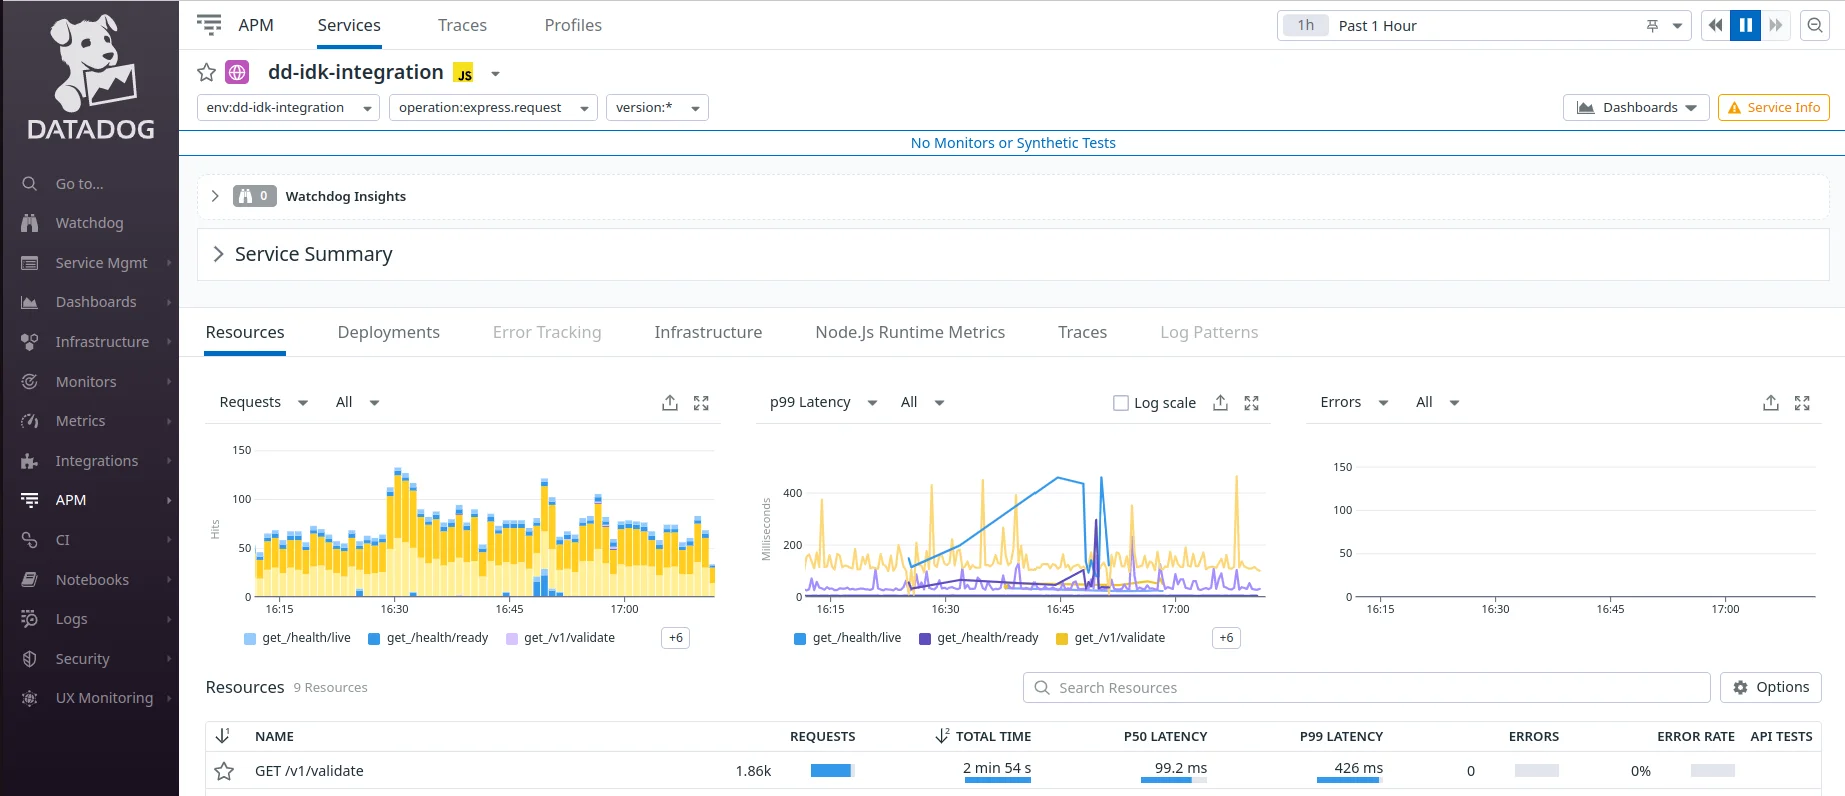Click the GET /v1/validate resource name

(309, 771)
